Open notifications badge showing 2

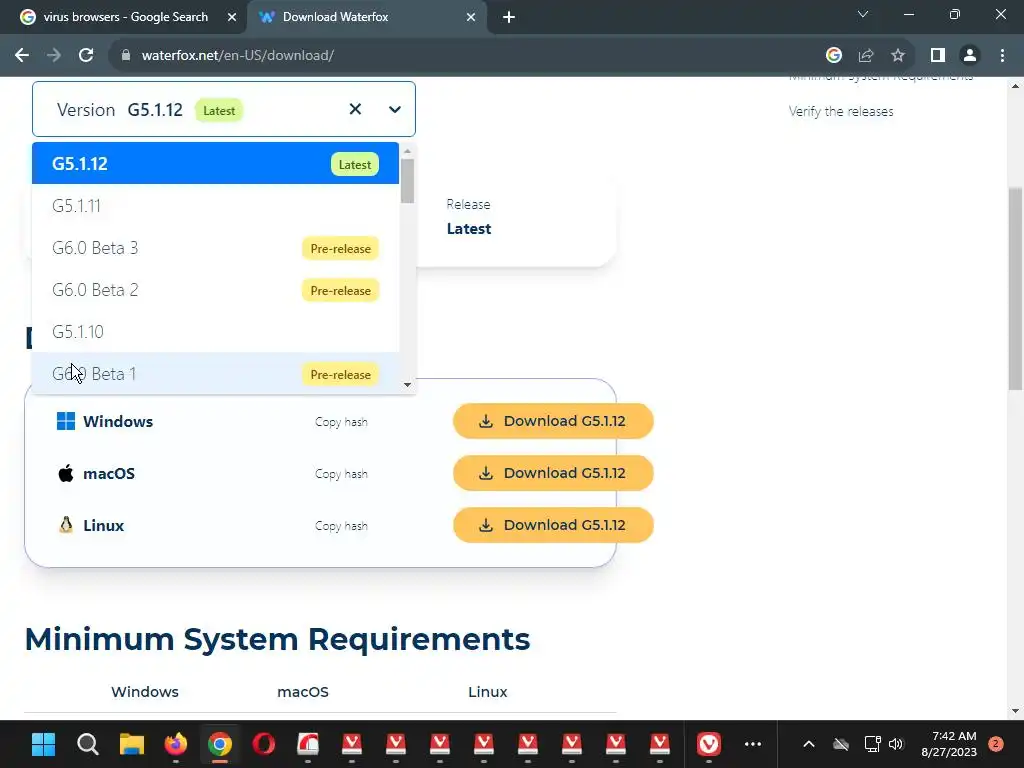coord(996,744)
